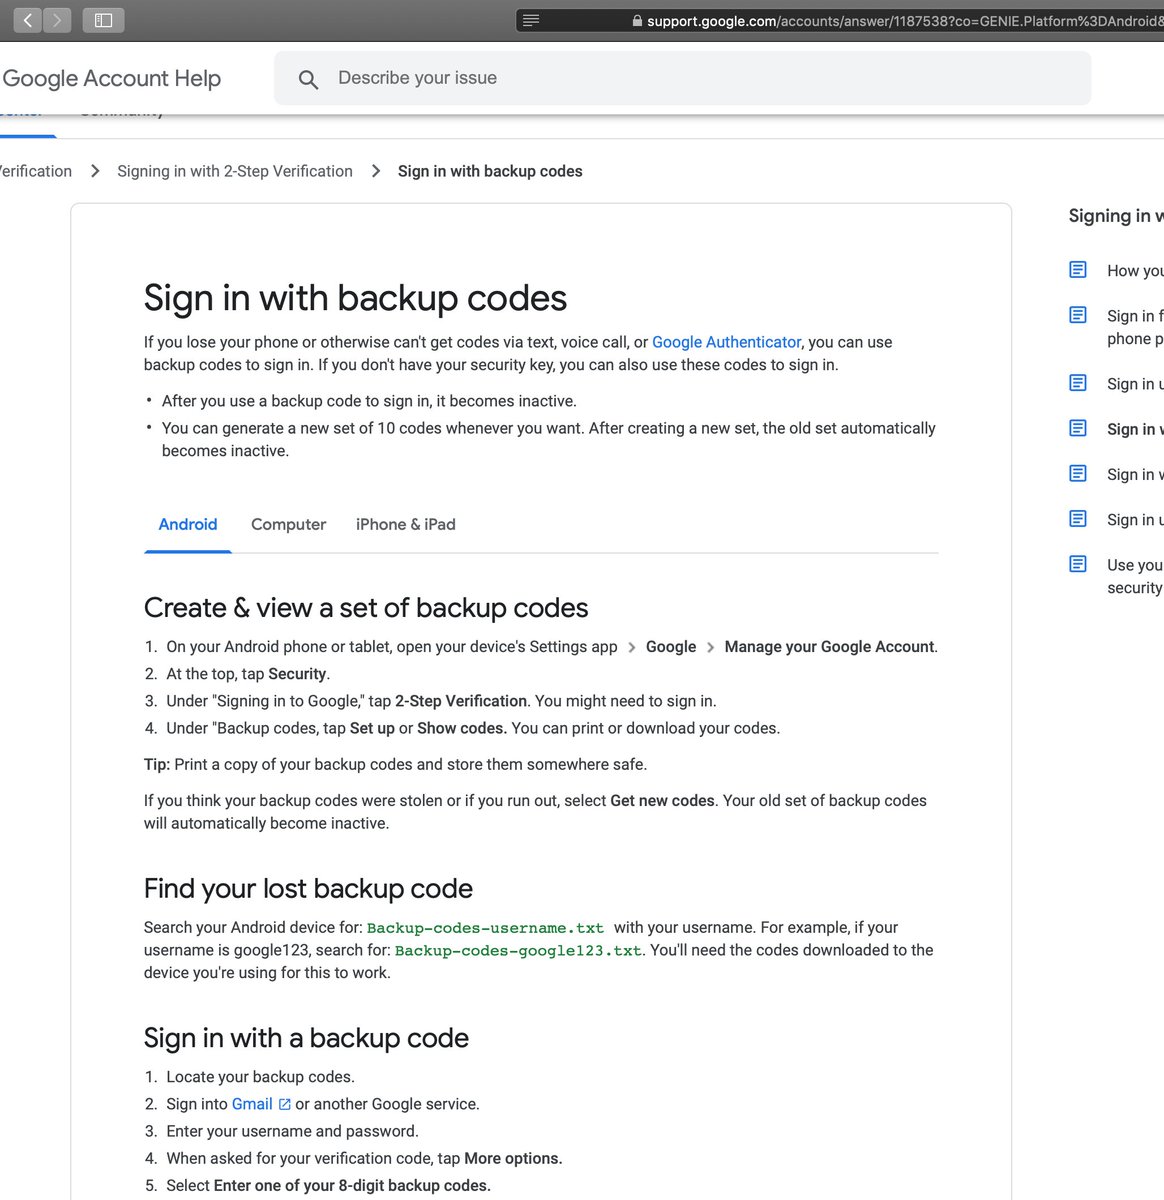
Task: Click the "Create & view a set of backup codes" heading
Action: [366, 608]
